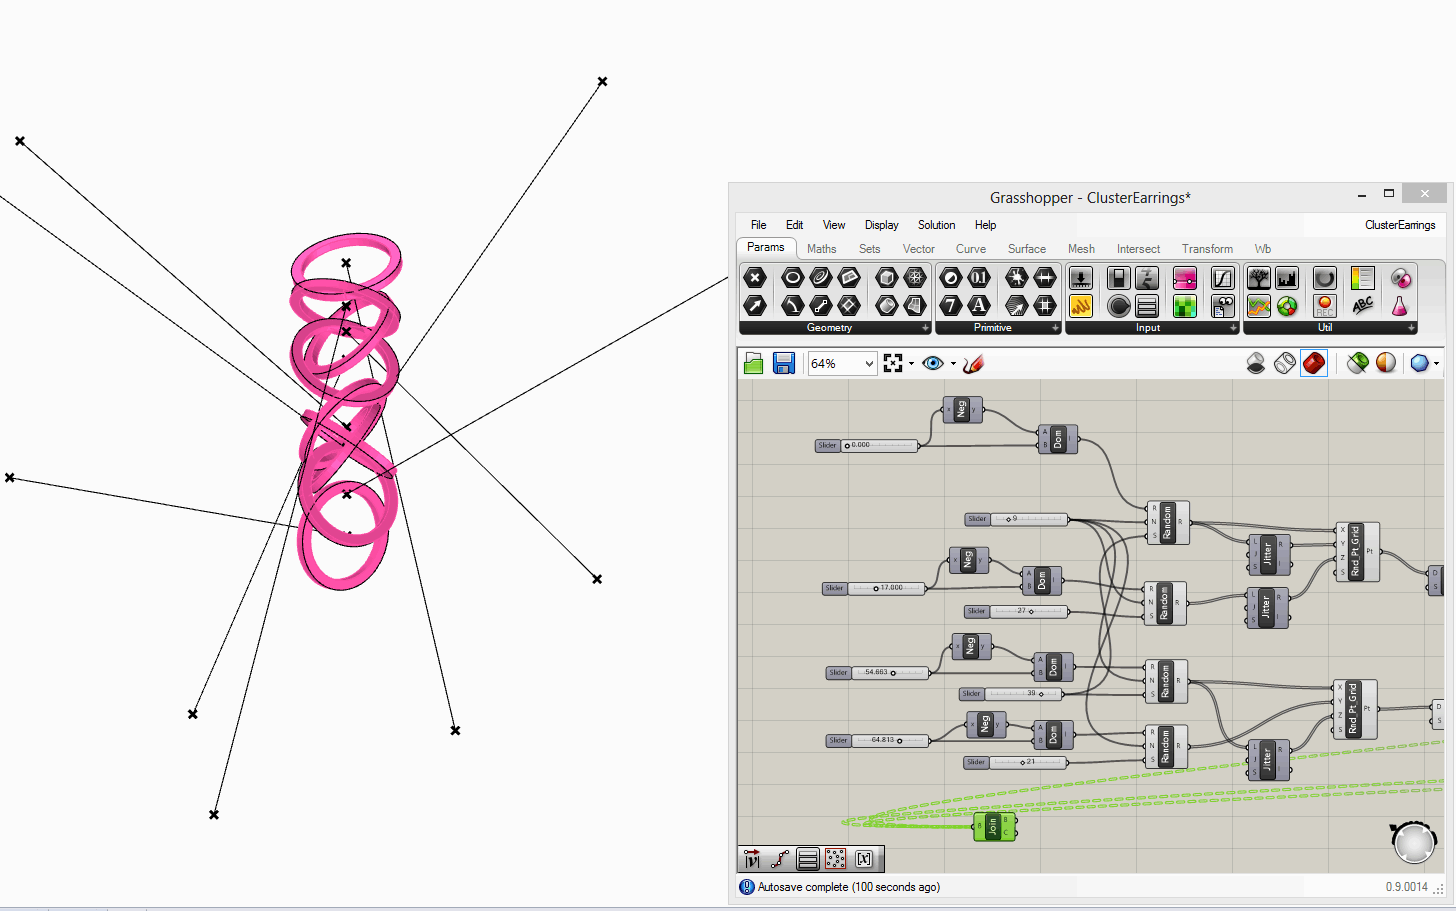Expand the Util panel plus button

1411,328
